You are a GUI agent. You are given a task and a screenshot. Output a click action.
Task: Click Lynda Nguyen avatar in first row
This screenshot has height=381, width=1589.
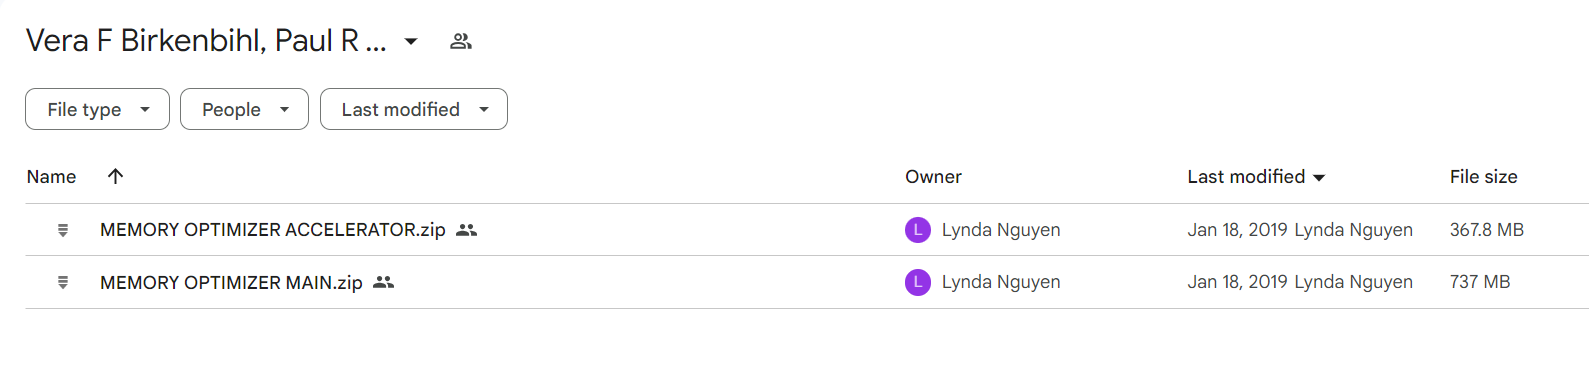(x=918, y=230)
